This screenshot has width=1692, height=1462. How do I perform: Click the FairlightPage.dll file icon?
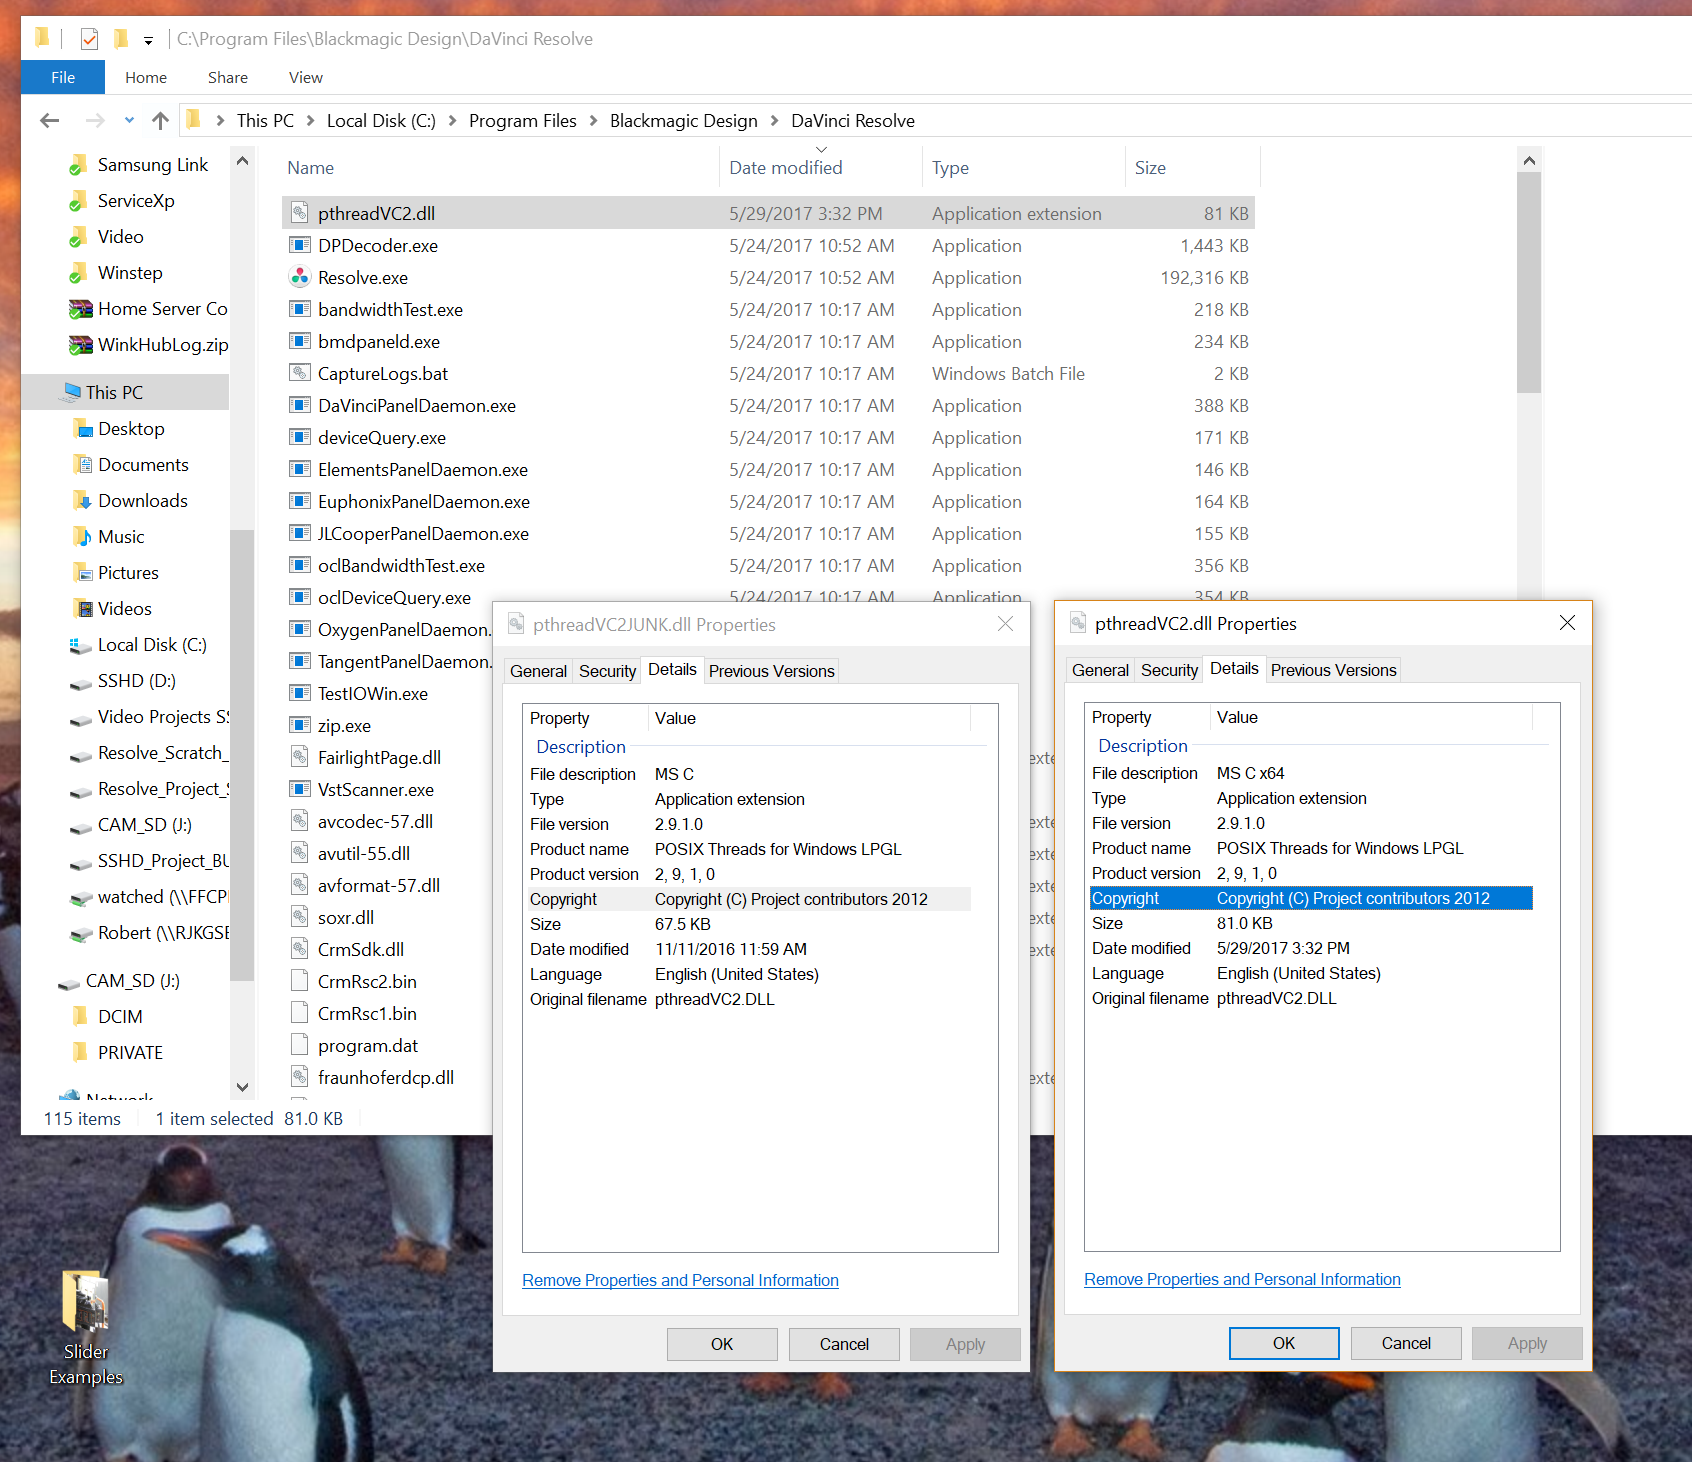coord(299,757)
